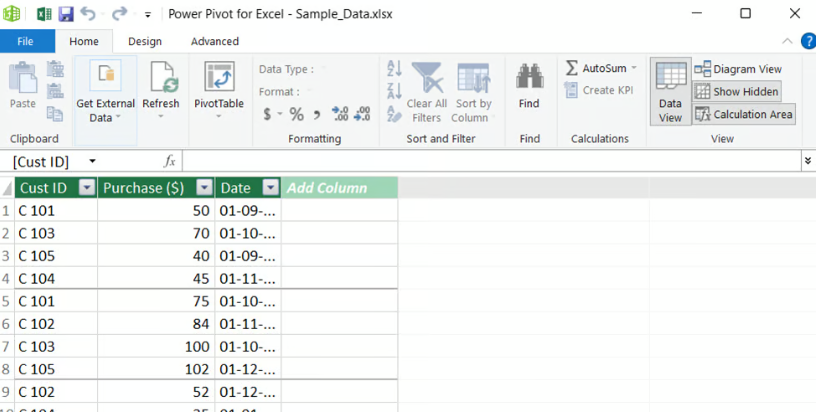Switch to Diagram View

pos(738,69)
